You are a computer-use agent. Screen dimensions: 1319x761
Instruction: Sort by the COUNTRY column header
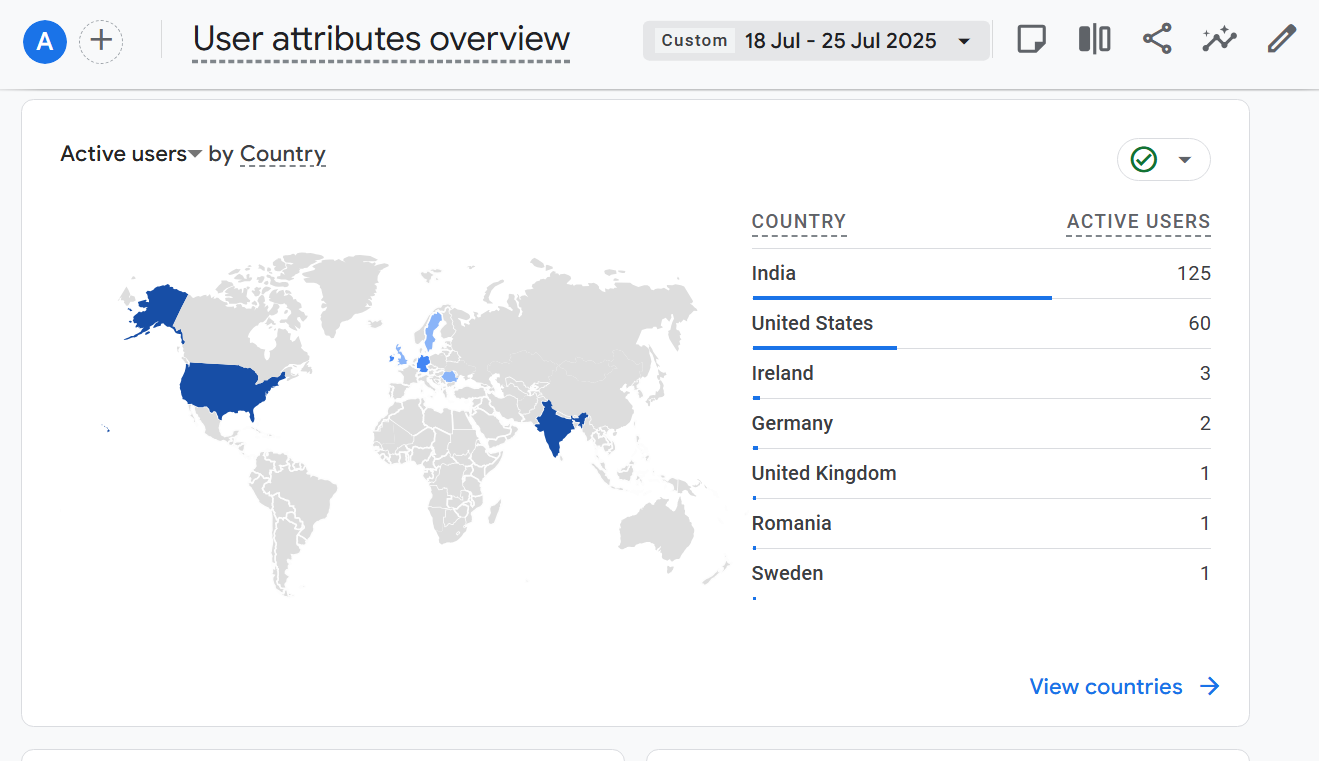pyautogui.click(x=798, y=222)
